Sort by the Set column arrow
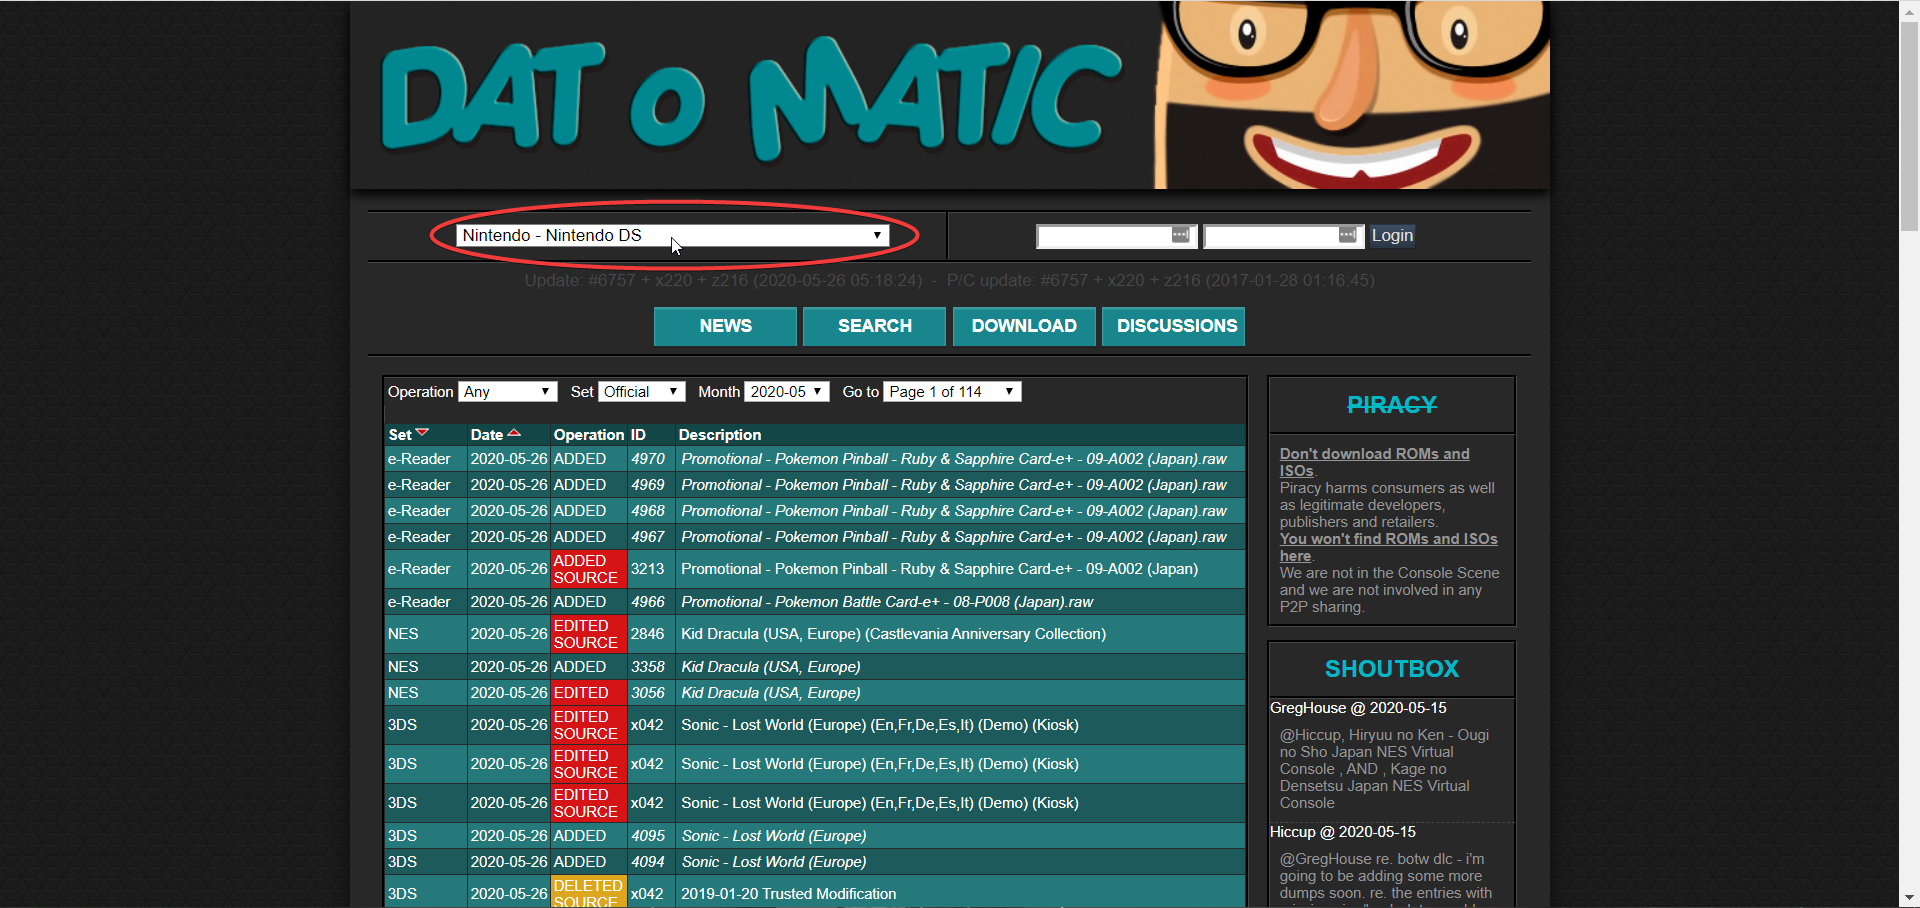The image size is (1920, 908). click(x=422, y=433)
